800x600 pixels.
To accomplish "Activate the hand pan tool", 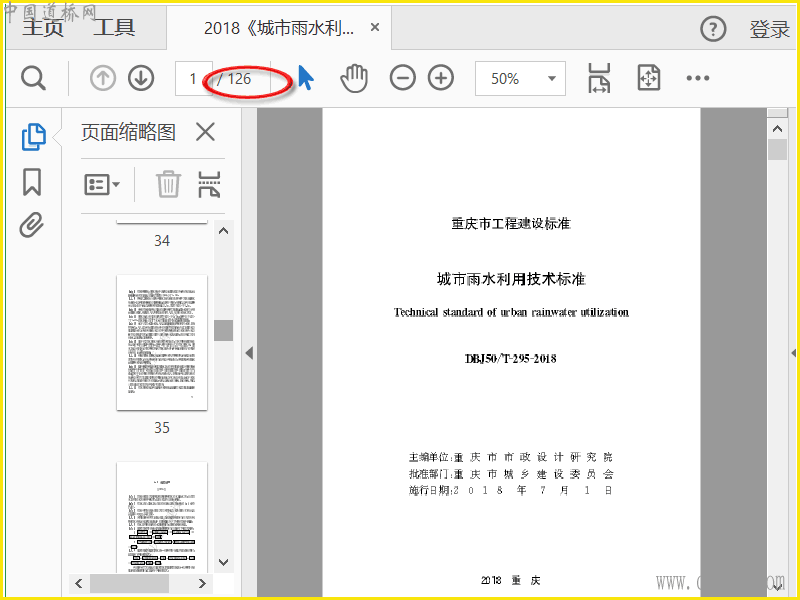I will (354, 79).
